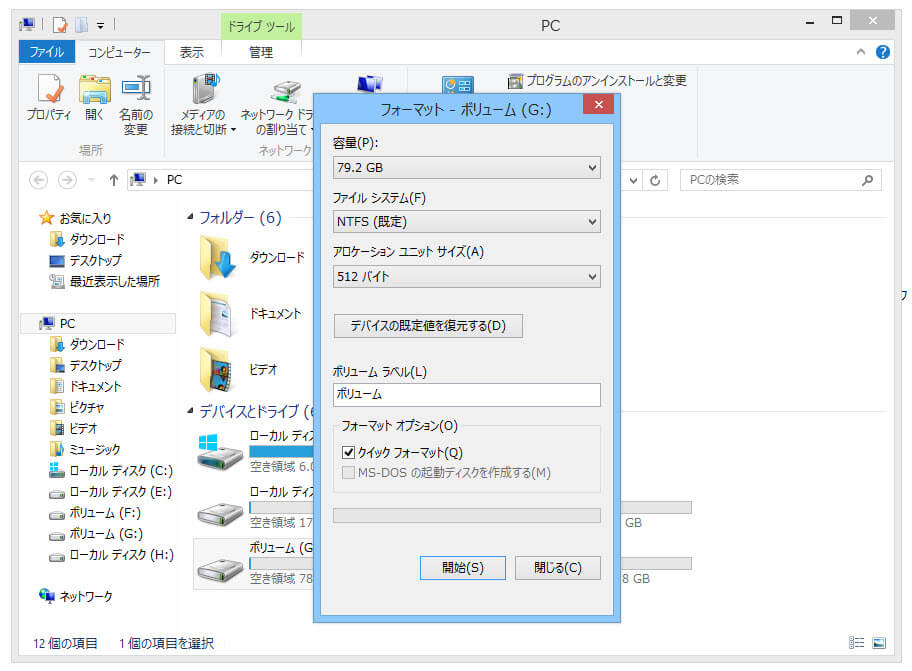Open the File (ファイル) tab

click(47, 52)
